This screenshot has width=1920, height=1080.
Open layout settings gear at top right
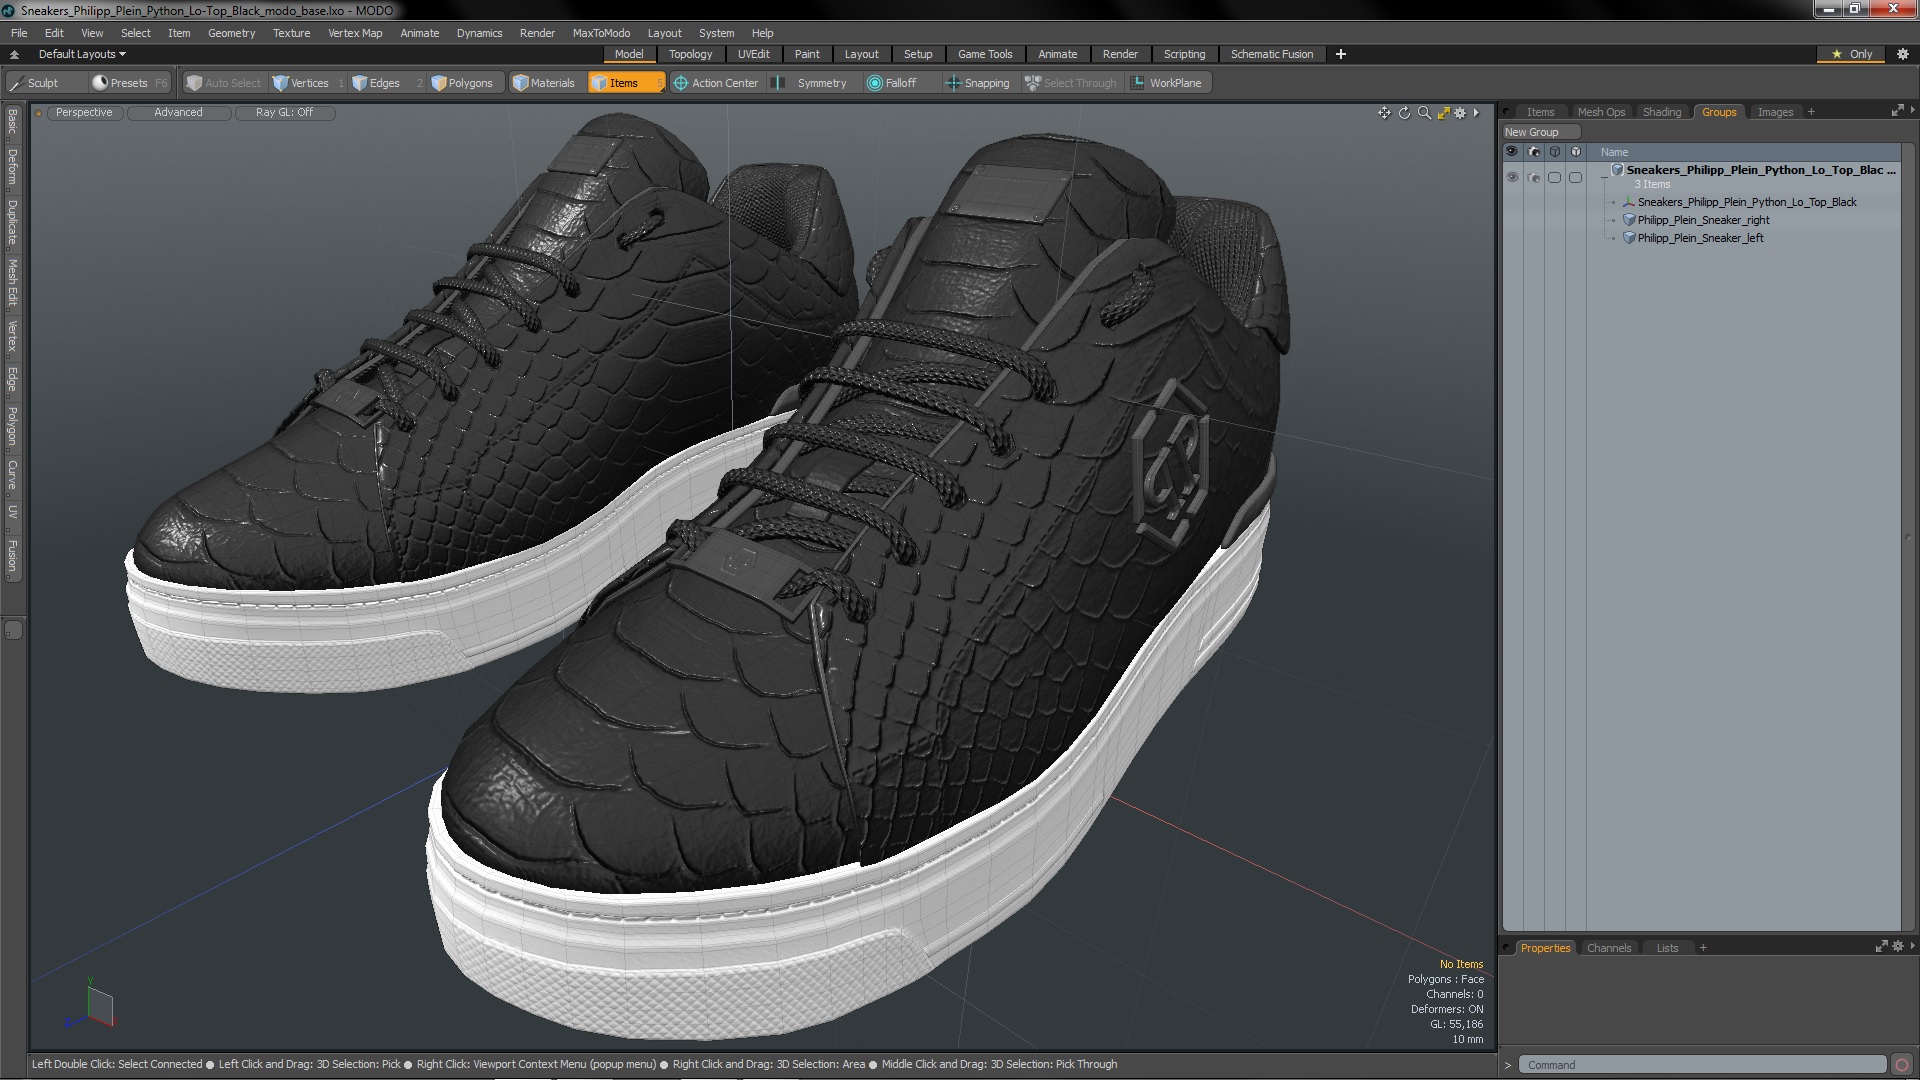click(x=1903, y=54)
